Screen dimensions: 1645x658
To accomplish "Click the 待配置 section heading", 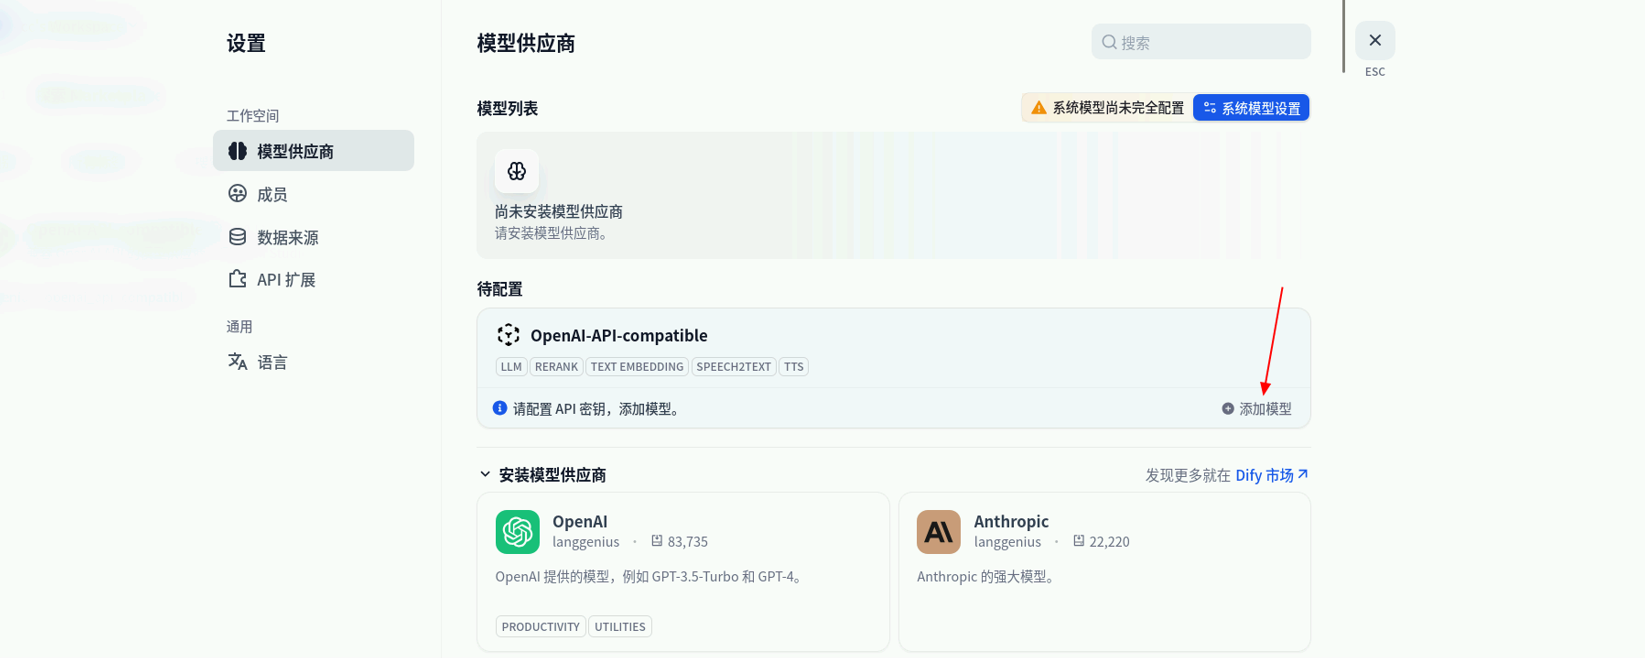I will point(500,289).
